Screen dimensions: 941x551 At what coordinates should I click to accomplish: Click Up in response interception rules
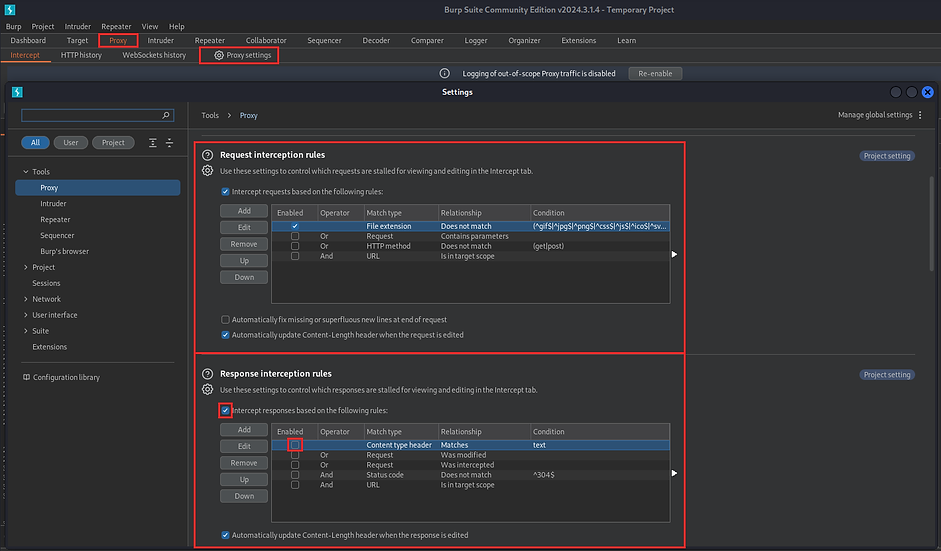tap(244, 480)
